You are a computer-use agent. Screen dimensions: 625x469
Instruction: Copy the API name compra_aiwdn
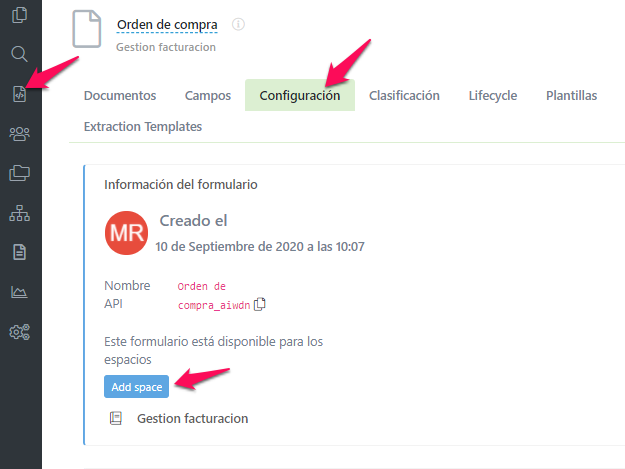pyautogui.click(x=260, y=304)
